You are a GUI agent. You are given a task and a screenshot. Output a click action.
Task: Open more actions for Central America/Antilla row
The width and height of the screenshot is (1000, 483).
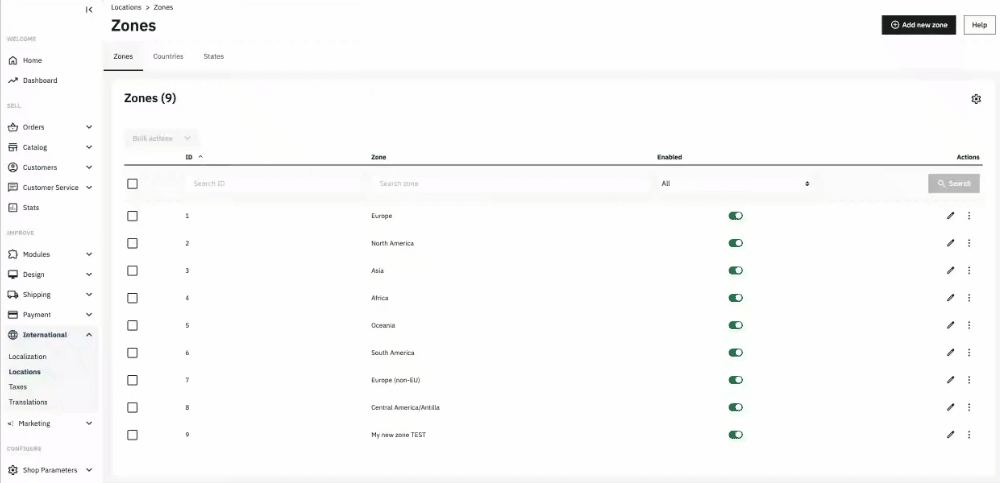[x=969, y=407]
